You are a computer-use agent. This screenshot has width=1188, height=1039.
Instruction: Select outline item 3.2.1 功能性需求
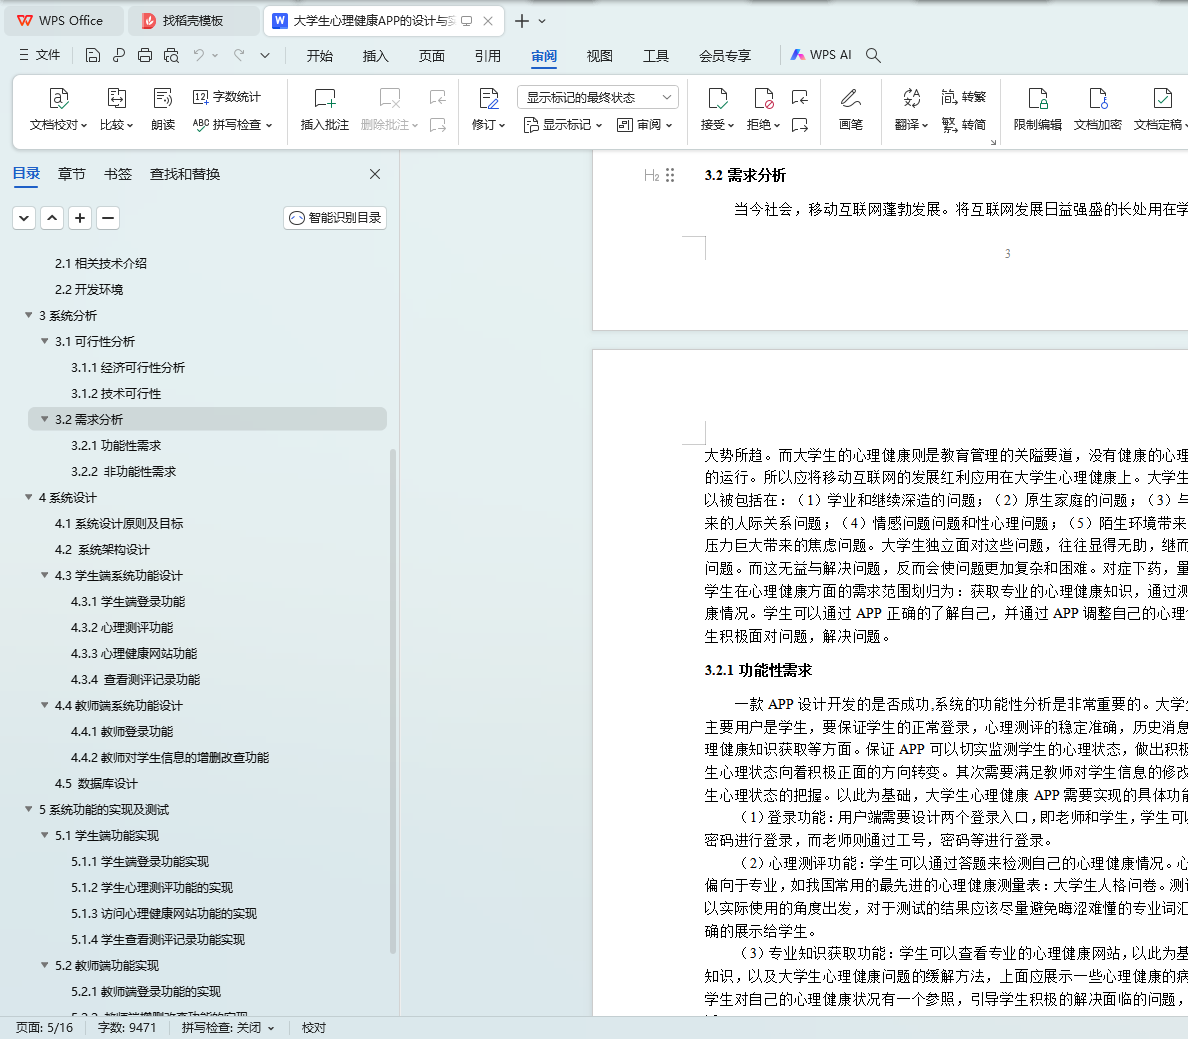[116, 446]
